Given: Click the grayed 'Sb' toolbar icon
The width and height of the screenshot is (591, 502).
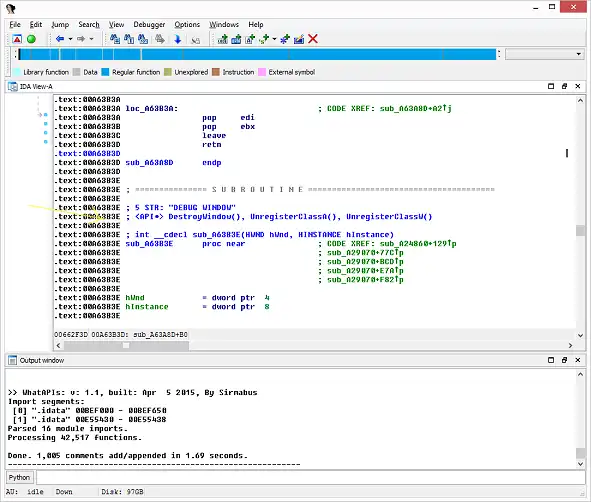Looking at the screenshot, I should (x=195, y=40).
